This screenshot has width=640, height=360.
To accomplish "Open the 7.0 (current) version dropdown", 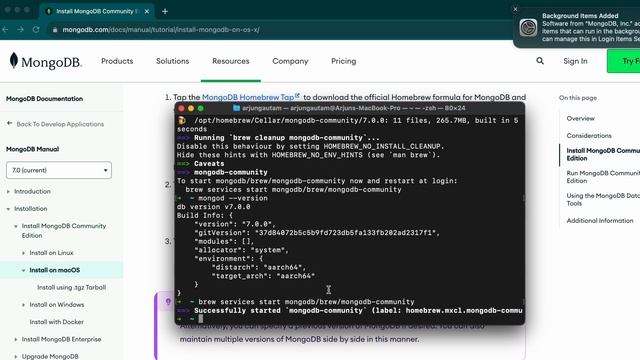I will [59, 170].
